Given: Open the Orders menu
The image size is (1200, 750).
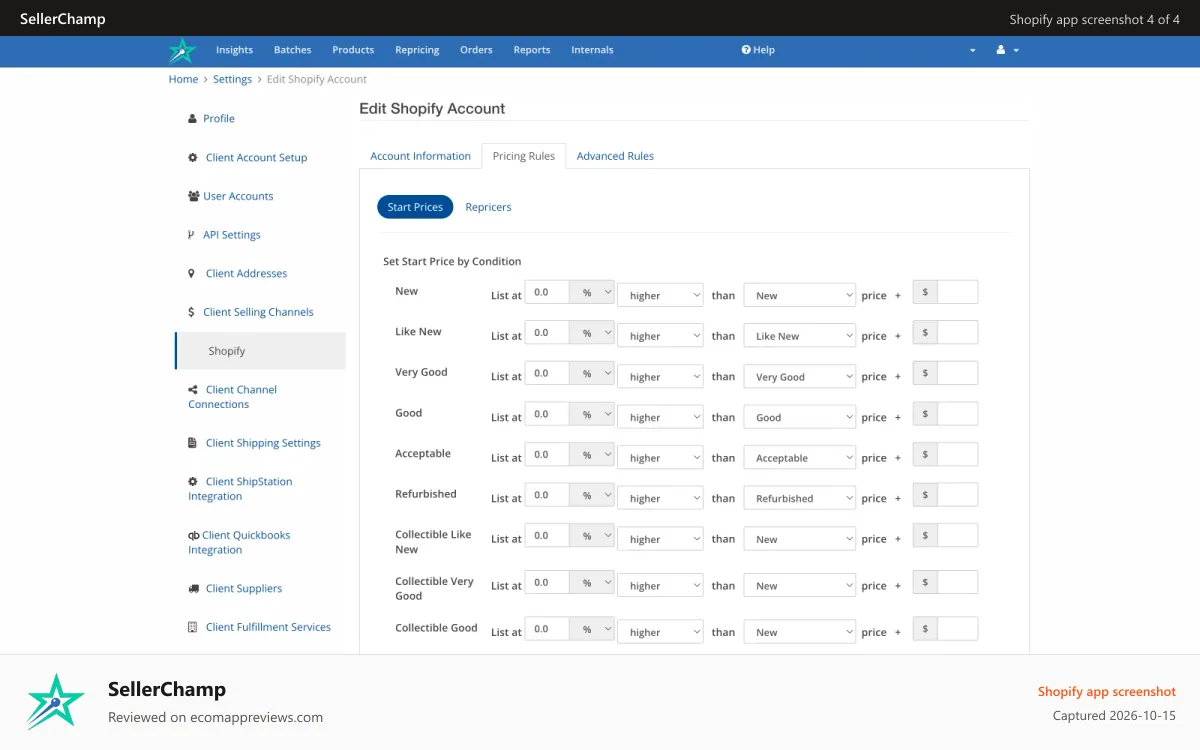Looking at the screenshot, I should [x=476, y=50].
